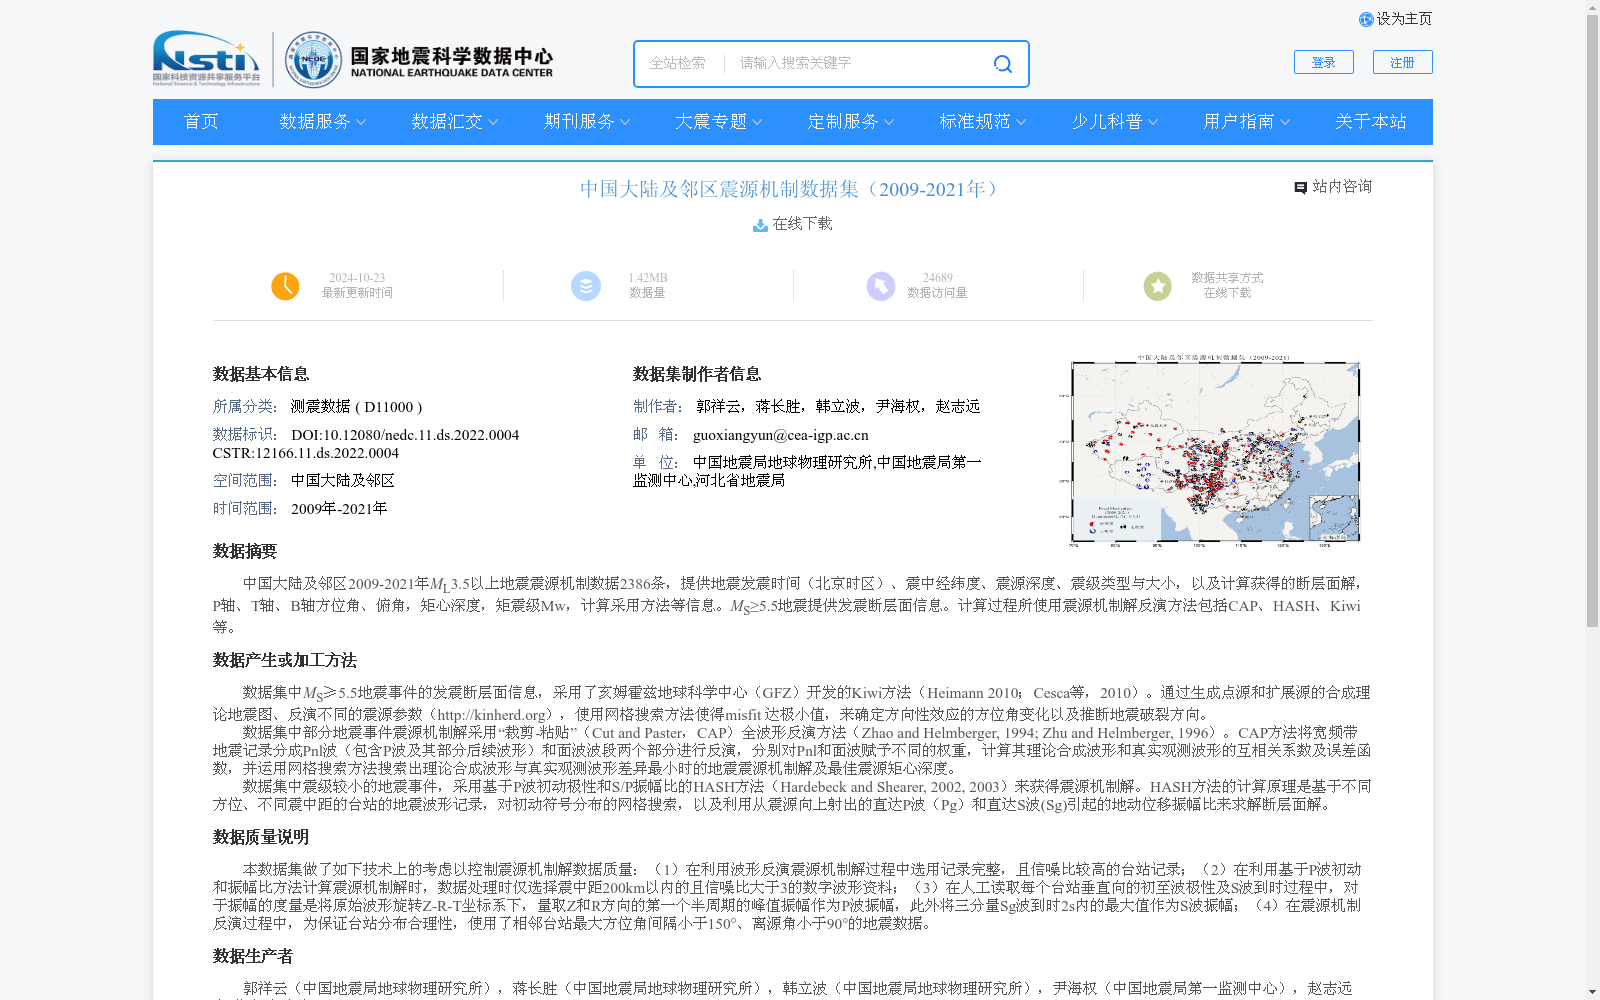Viewport: 1600px width, 1000px height.
Task: Open the 关于本站 menu item
Action: click(x=1371, y=122)
